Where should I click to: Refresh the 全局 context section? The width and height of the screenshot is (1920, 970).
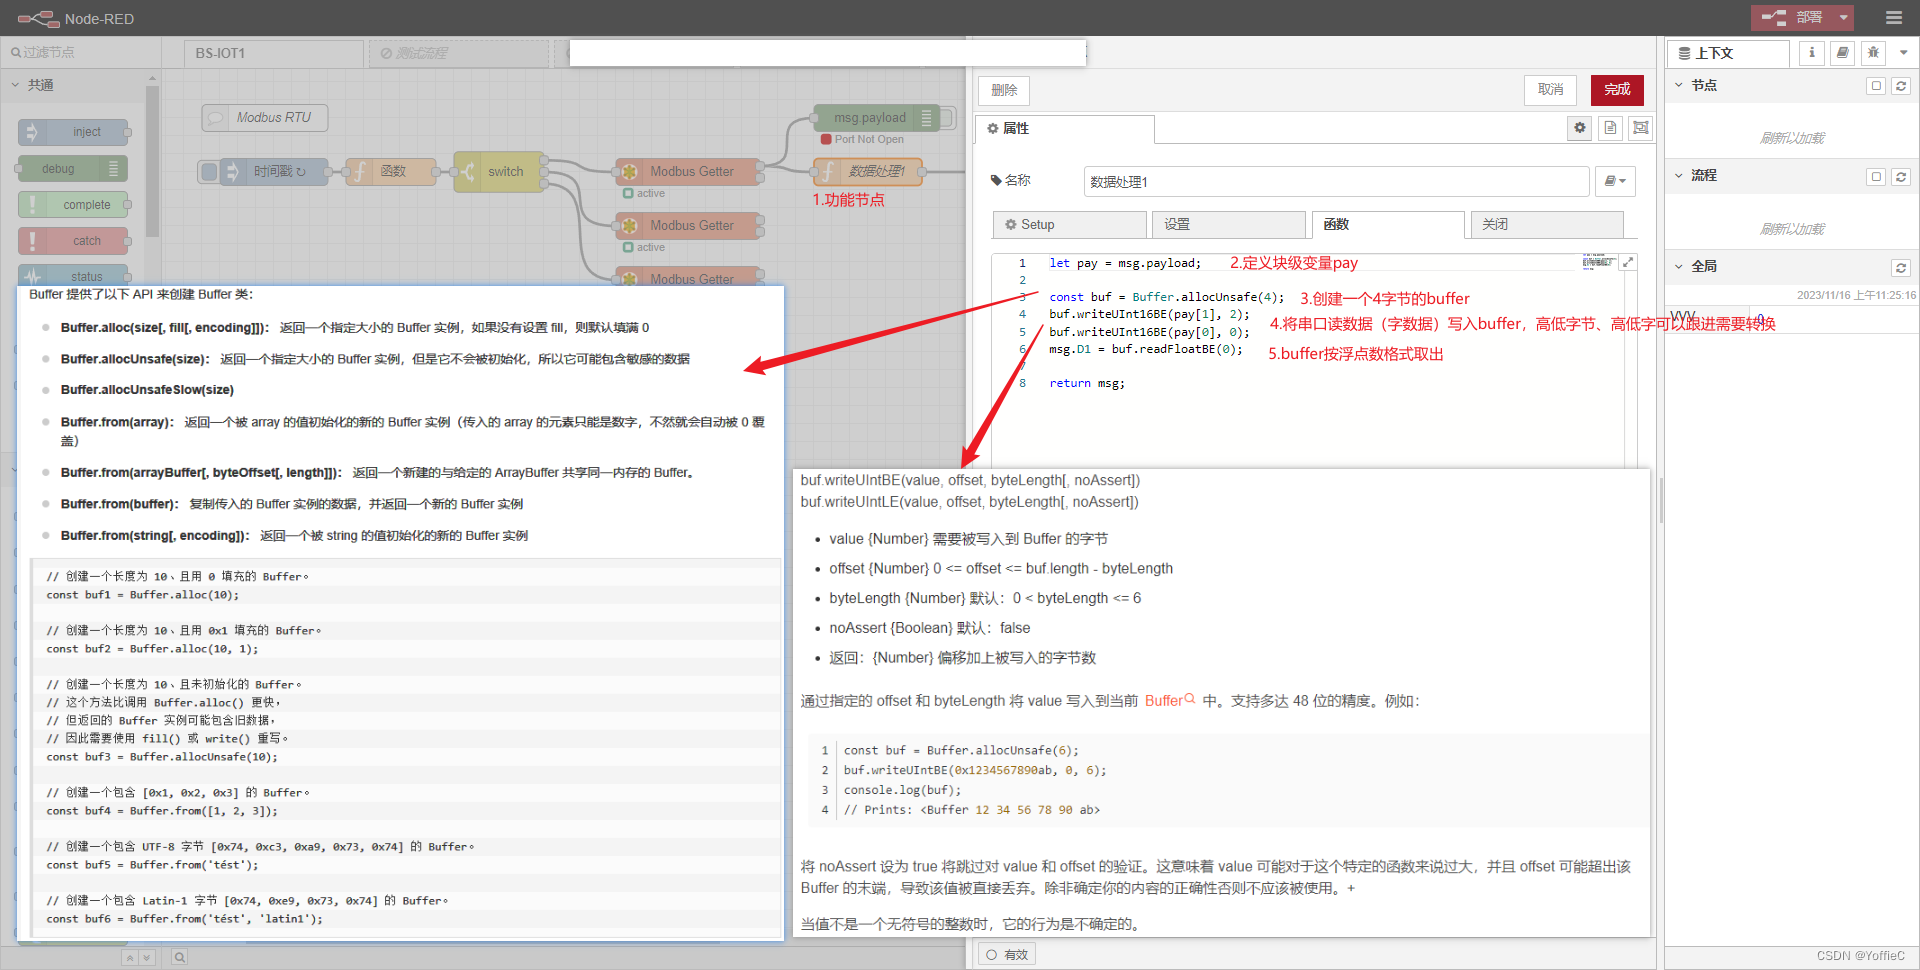1901,268
